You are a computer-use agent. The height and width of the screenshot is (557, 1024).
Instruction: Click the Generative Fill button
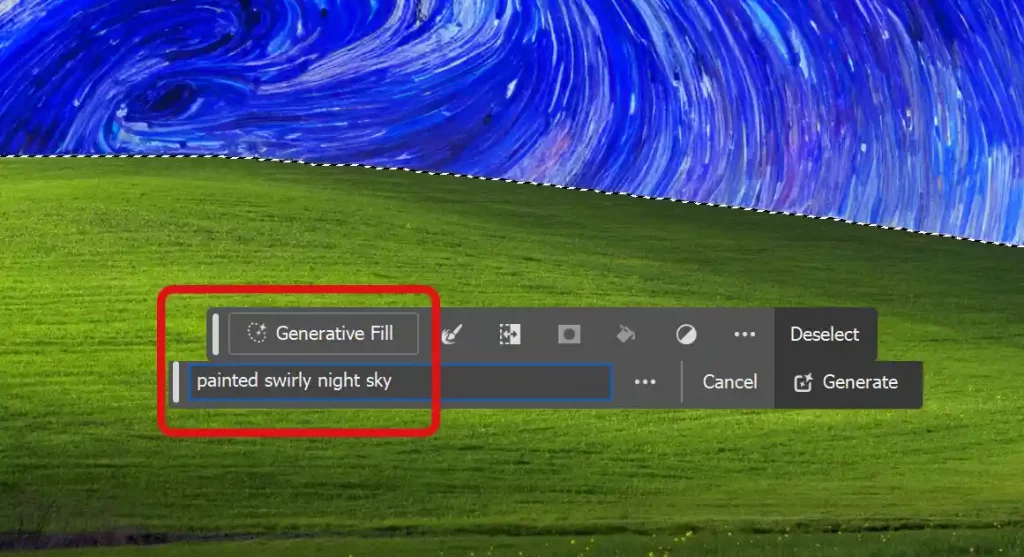tap(323, 334)
